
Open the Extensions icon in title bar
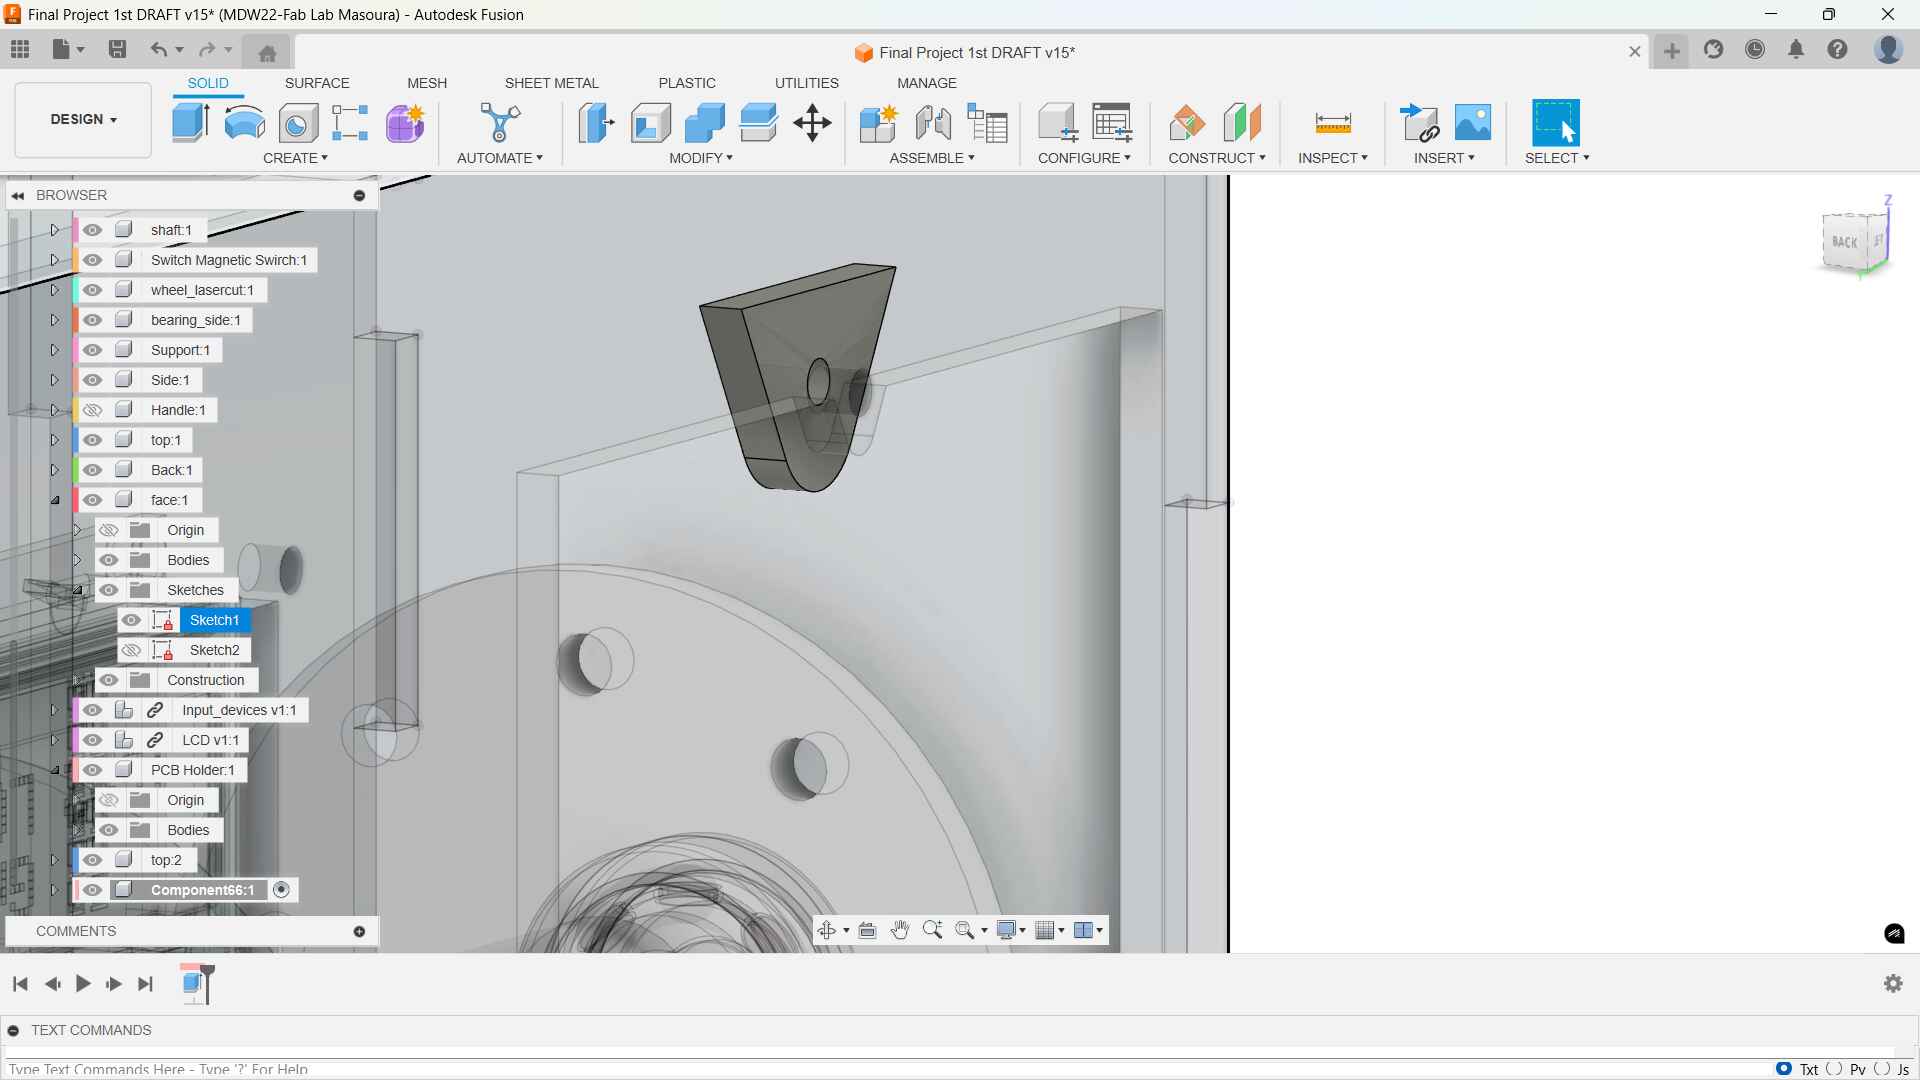pos(1714,49)
